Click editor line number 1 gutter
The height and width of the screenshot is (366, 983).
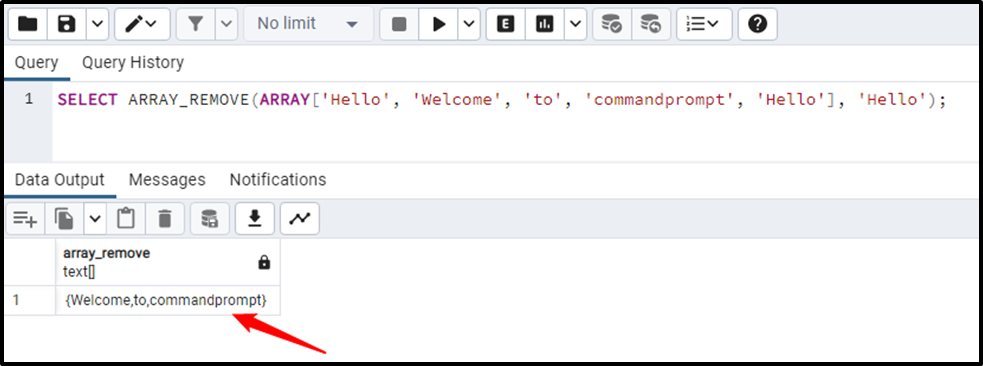click(28, 100)
